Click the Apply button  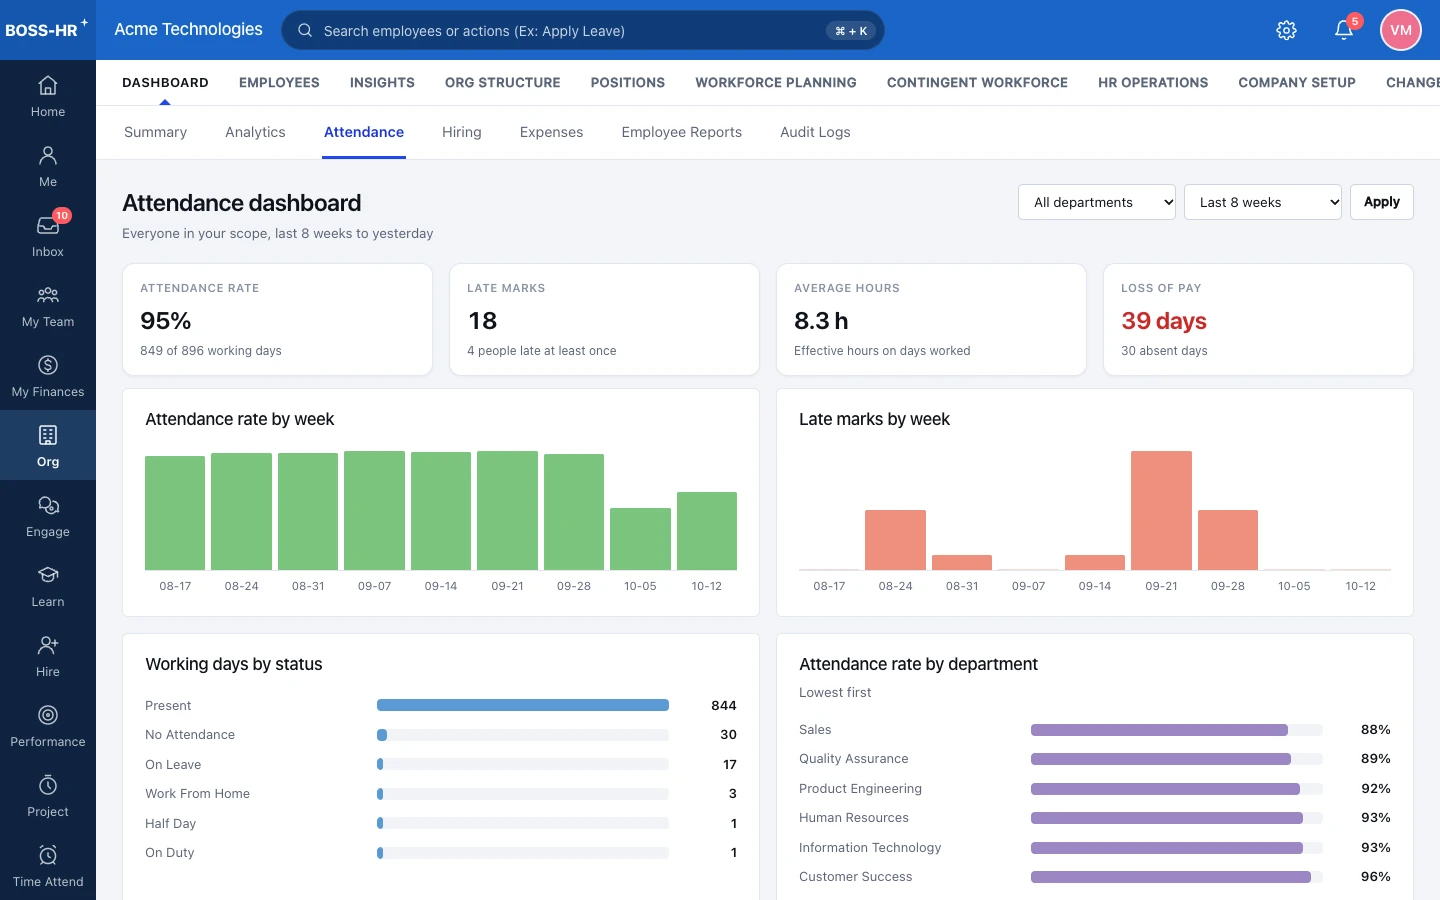(1382, 202)
